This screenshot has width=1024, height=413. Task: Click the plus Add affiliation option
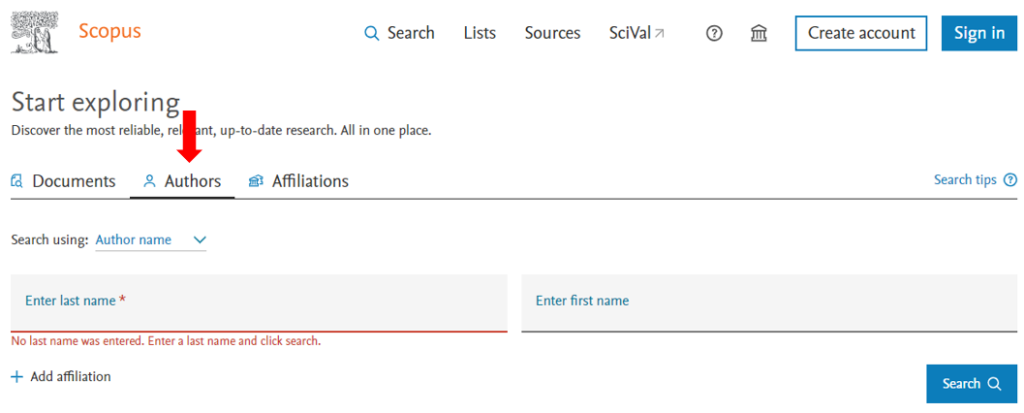point(61,377)
